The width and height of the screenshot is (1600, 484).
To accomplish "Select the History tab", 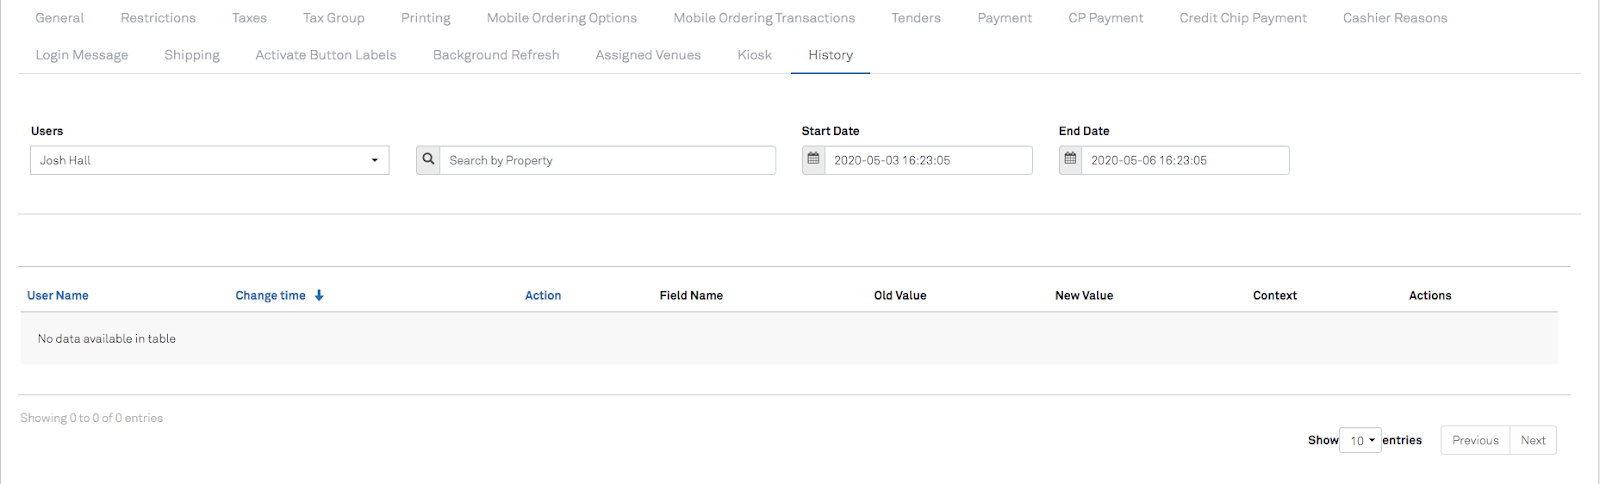I will coord(831,55).
